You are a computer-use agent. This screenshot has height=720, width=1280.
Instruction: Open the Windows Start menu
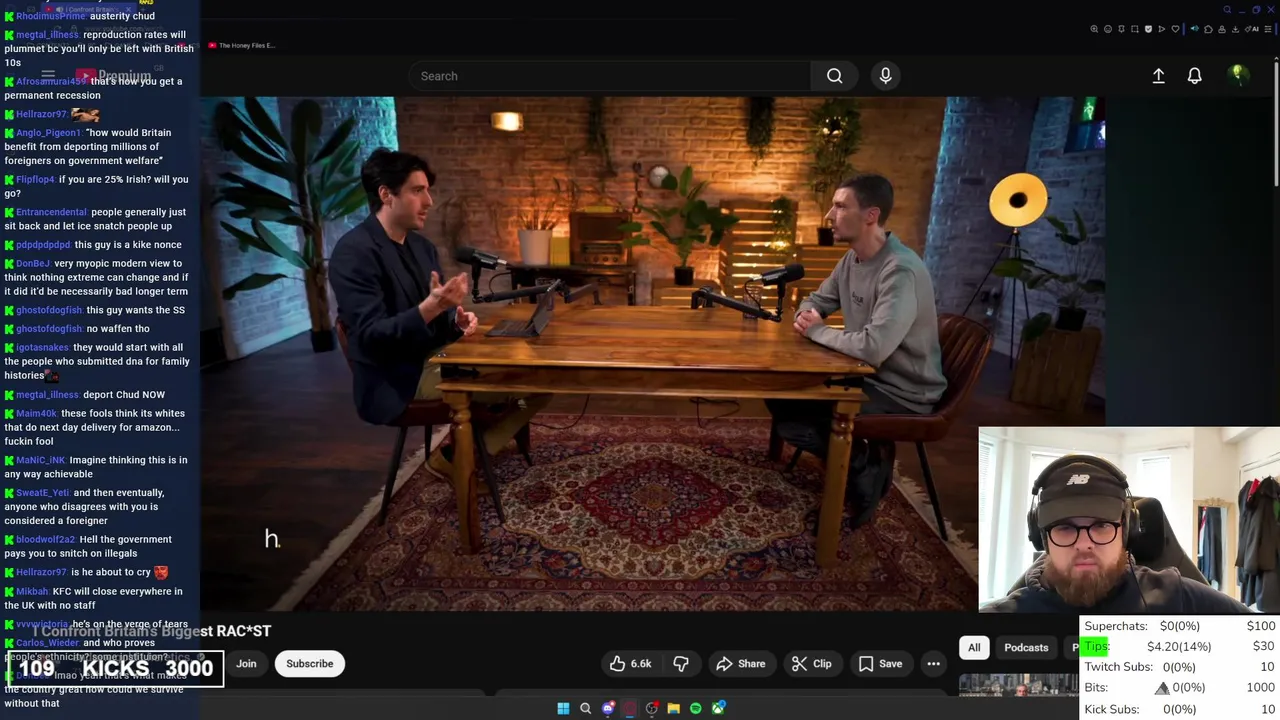tap(563, 708)
